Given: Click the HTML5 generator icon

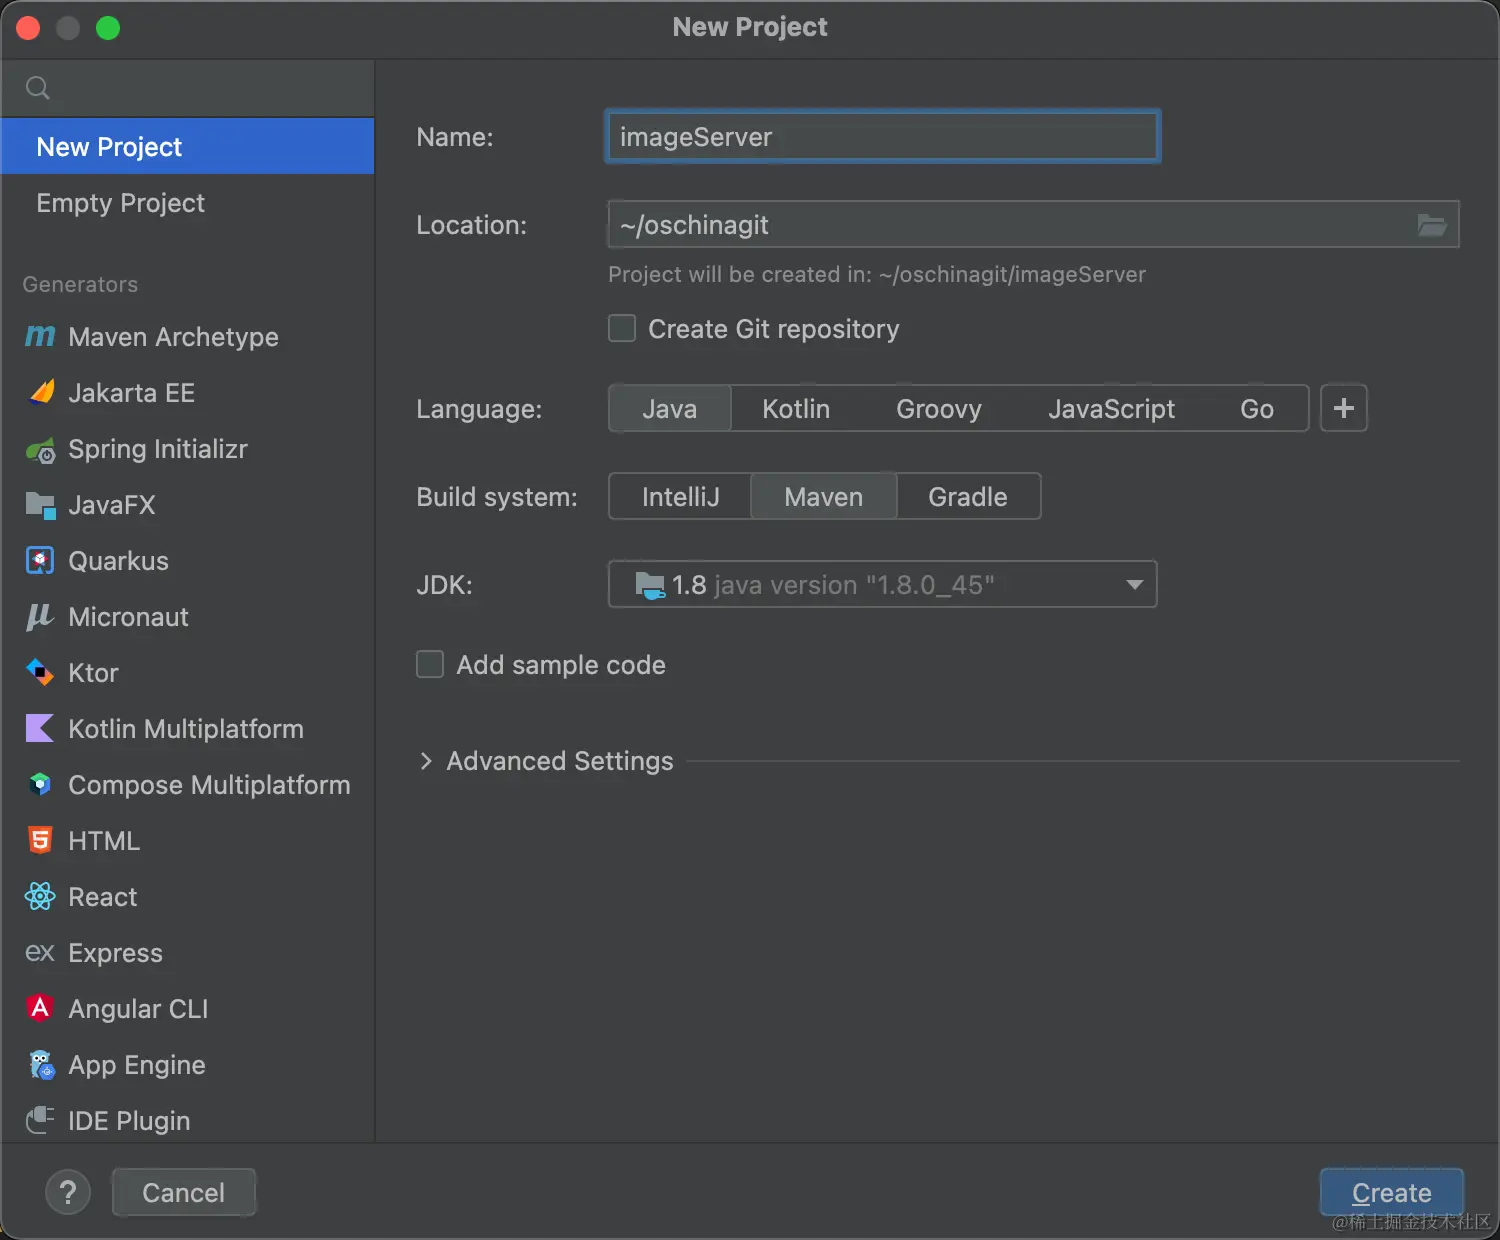Looking at the screenshot, I should [40, 841].
